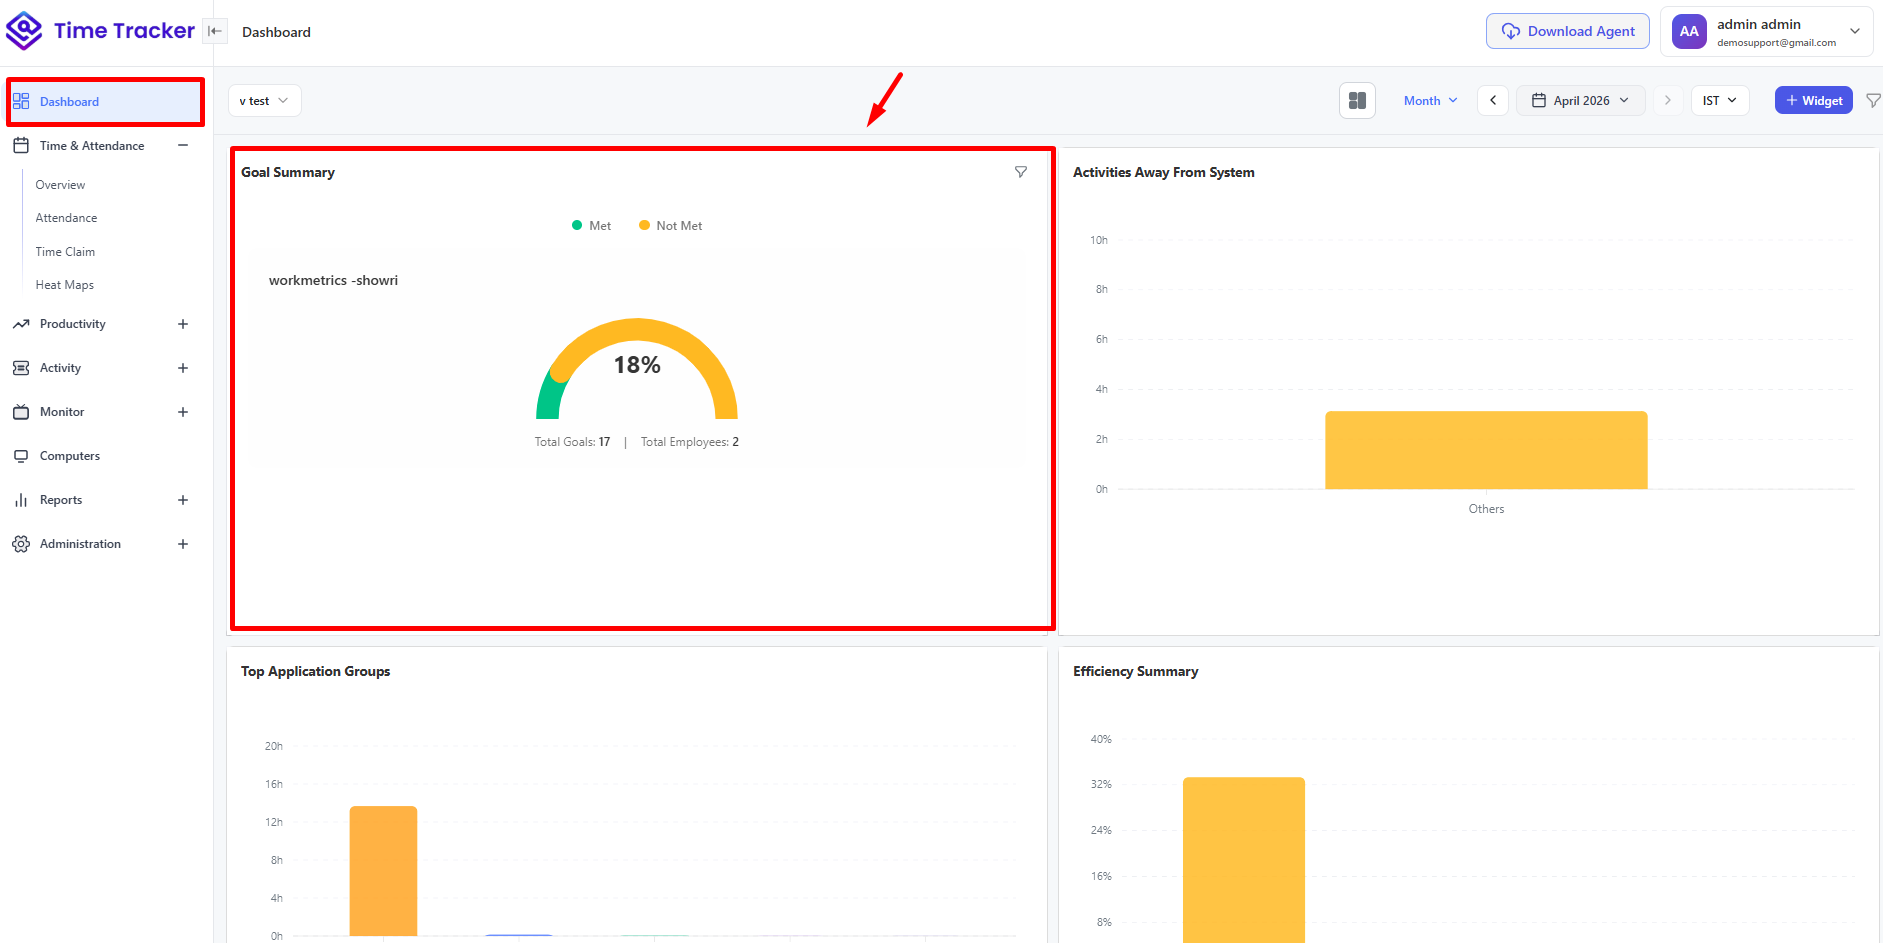This screenshot has width=1883, height=943.
Task: Open the Dashboard sidebar item
Action: pyautogui.click(x=105, y=102)
